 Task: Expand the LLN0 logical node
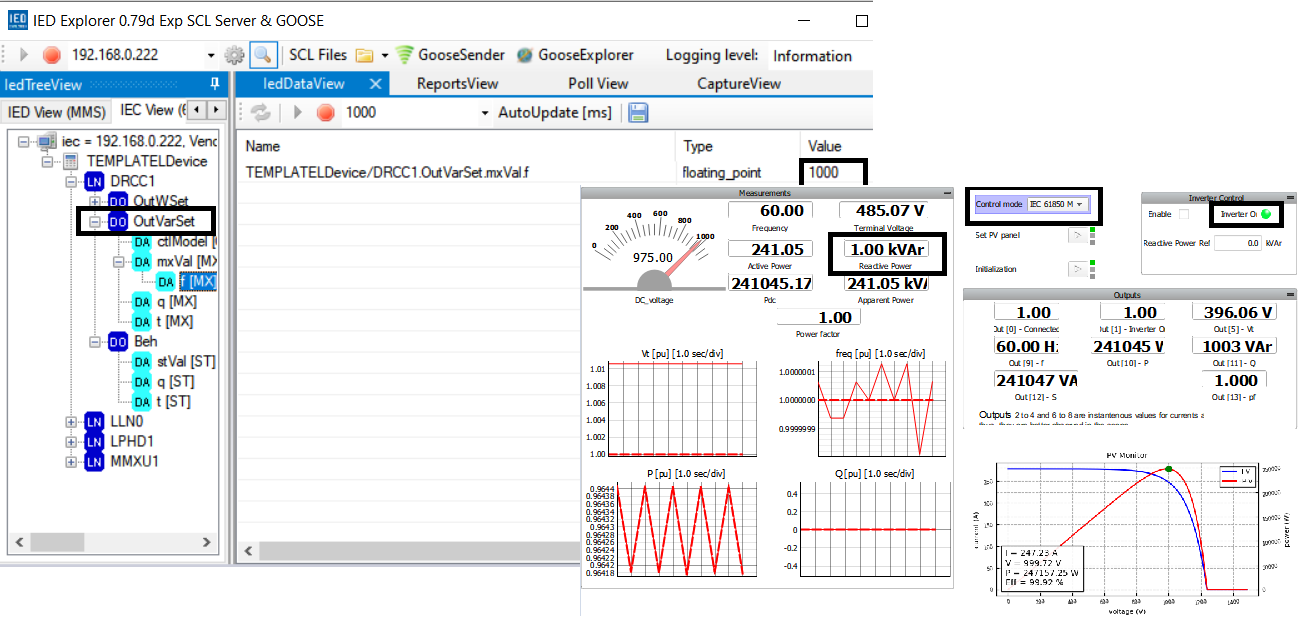coord(71,422)
